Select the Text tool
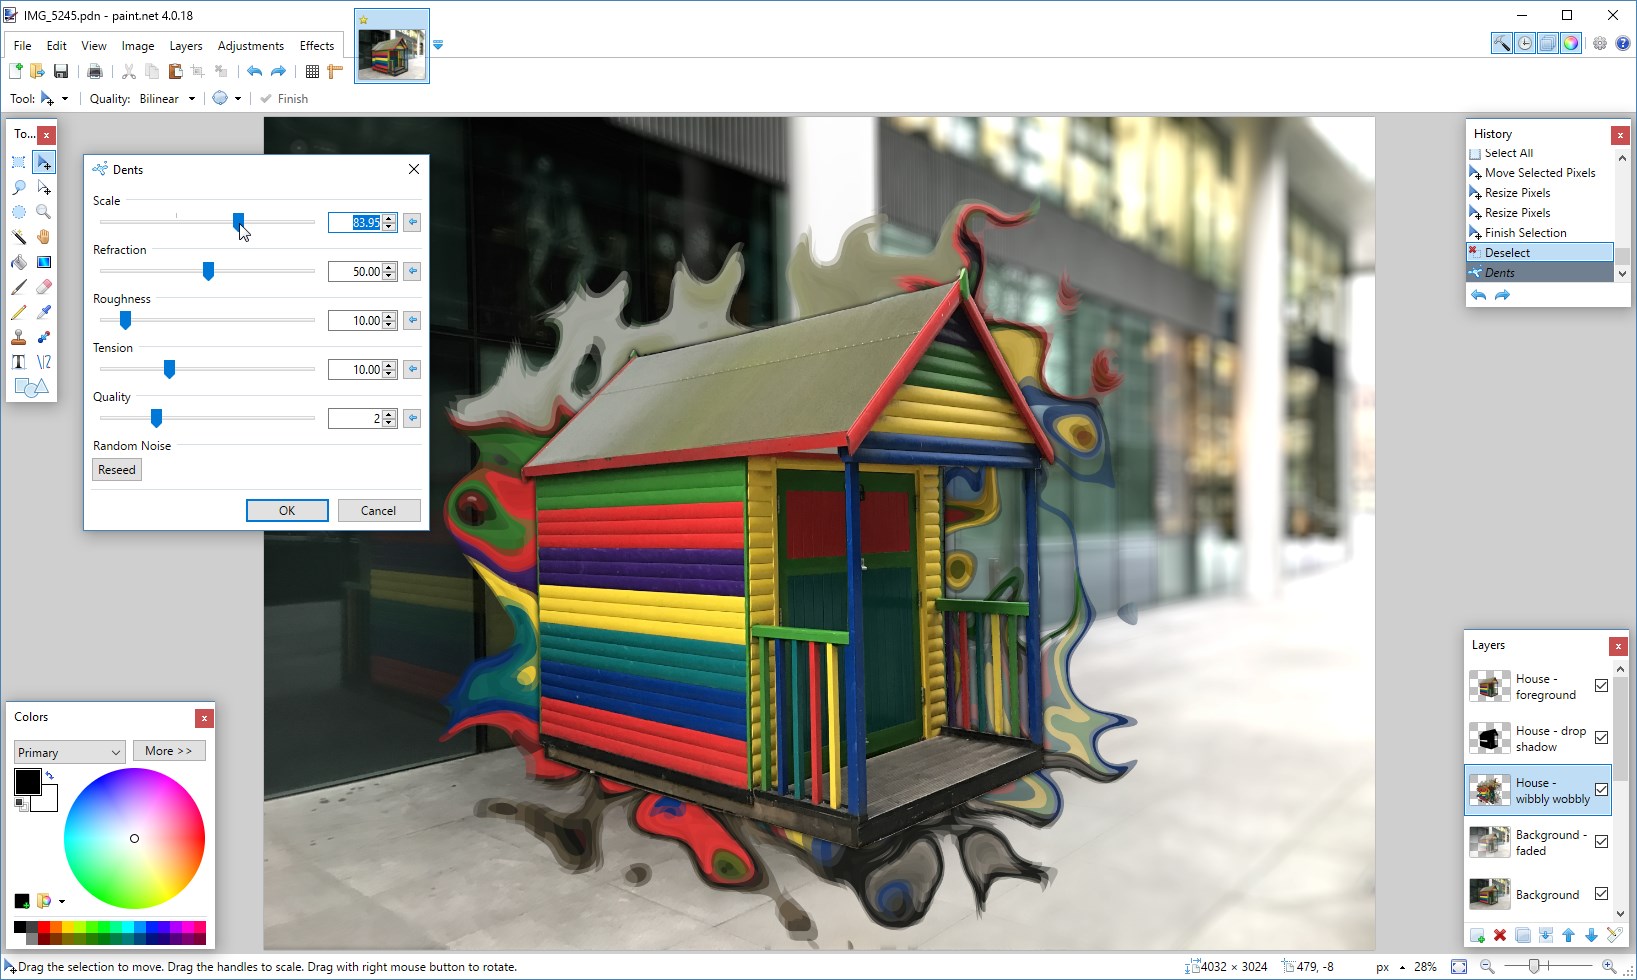 coord(17,361)
